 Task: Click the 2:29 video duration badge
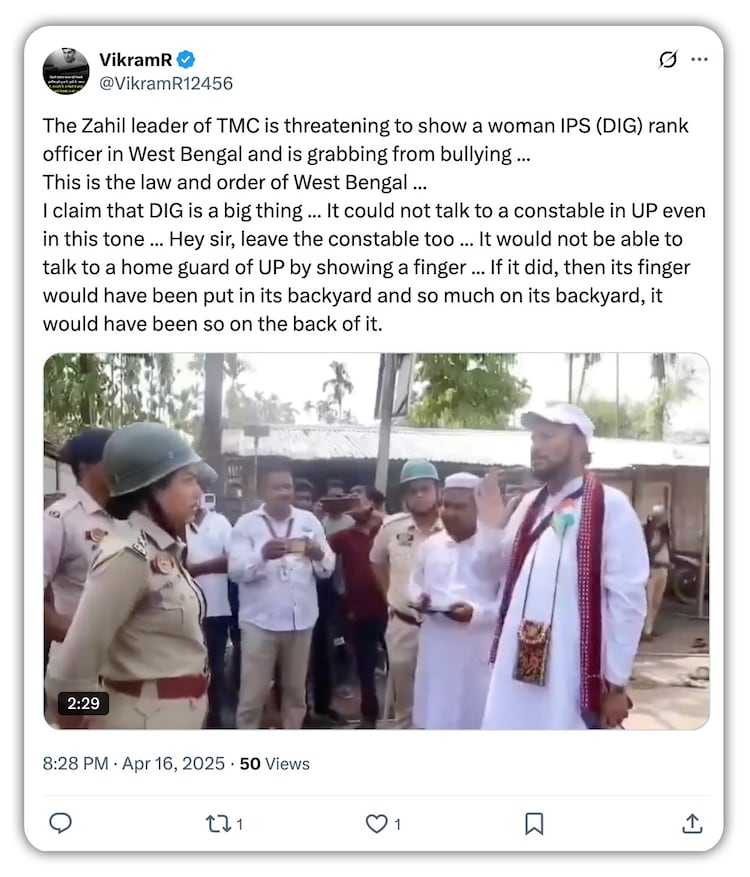(83, 703)
